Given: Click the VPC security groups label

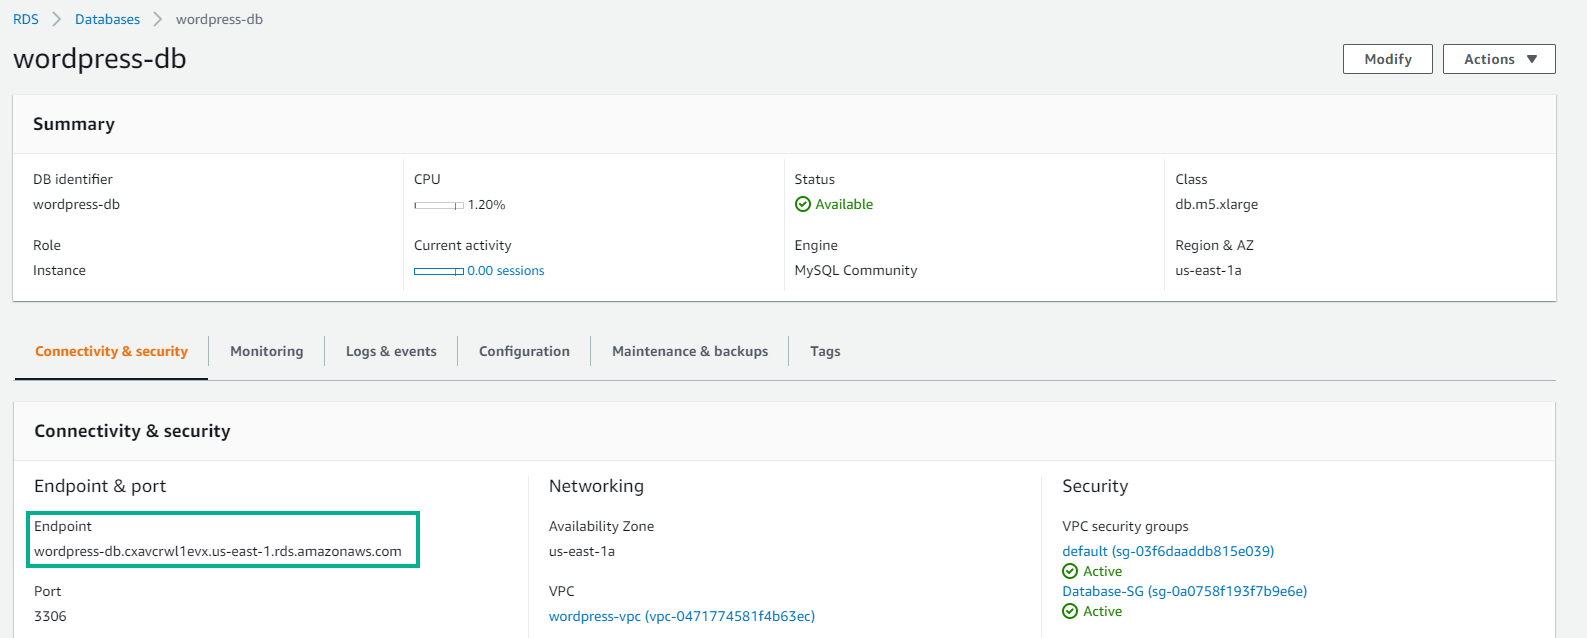Looking at the screenshot, I should point(1125,526).
